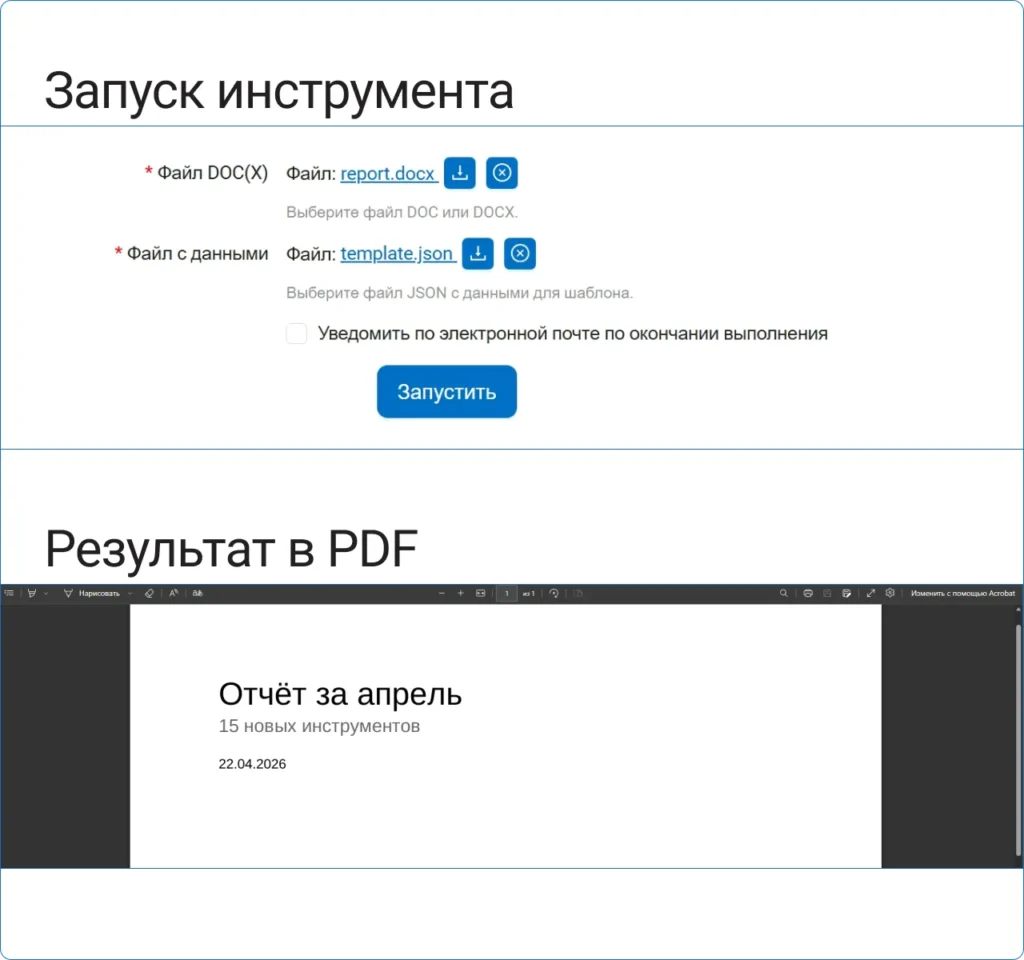Select the Нарисовать draw tool
This screenshot has height=960, width=1024.
point(91,594)
